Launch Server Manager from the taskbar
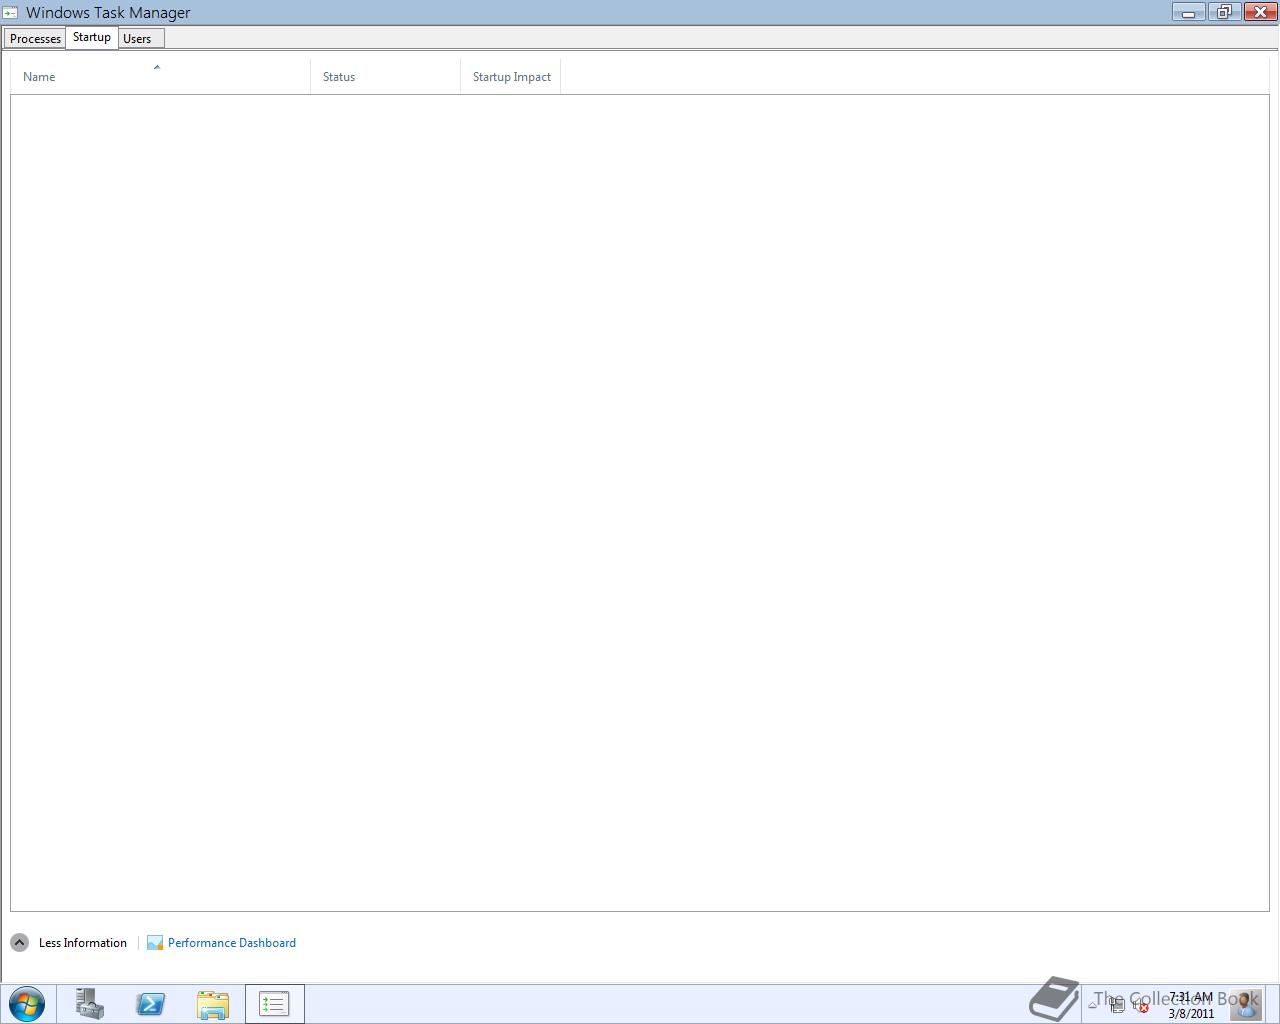The image size is (1280, 1024). click(x=90, y=1004)
